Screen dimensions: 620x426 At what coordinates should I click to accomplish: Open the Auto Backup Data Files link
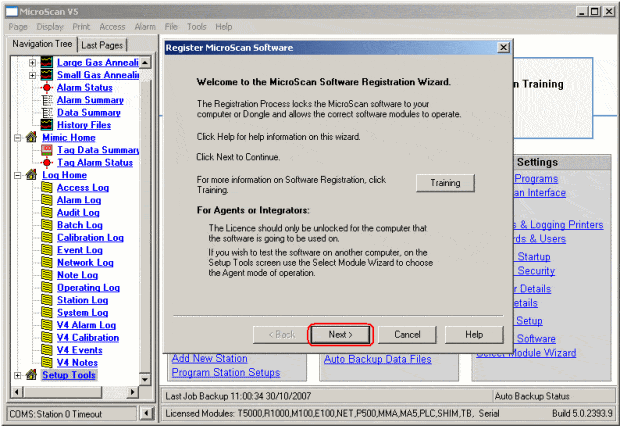pyautogui.click(x=376, y=358)
